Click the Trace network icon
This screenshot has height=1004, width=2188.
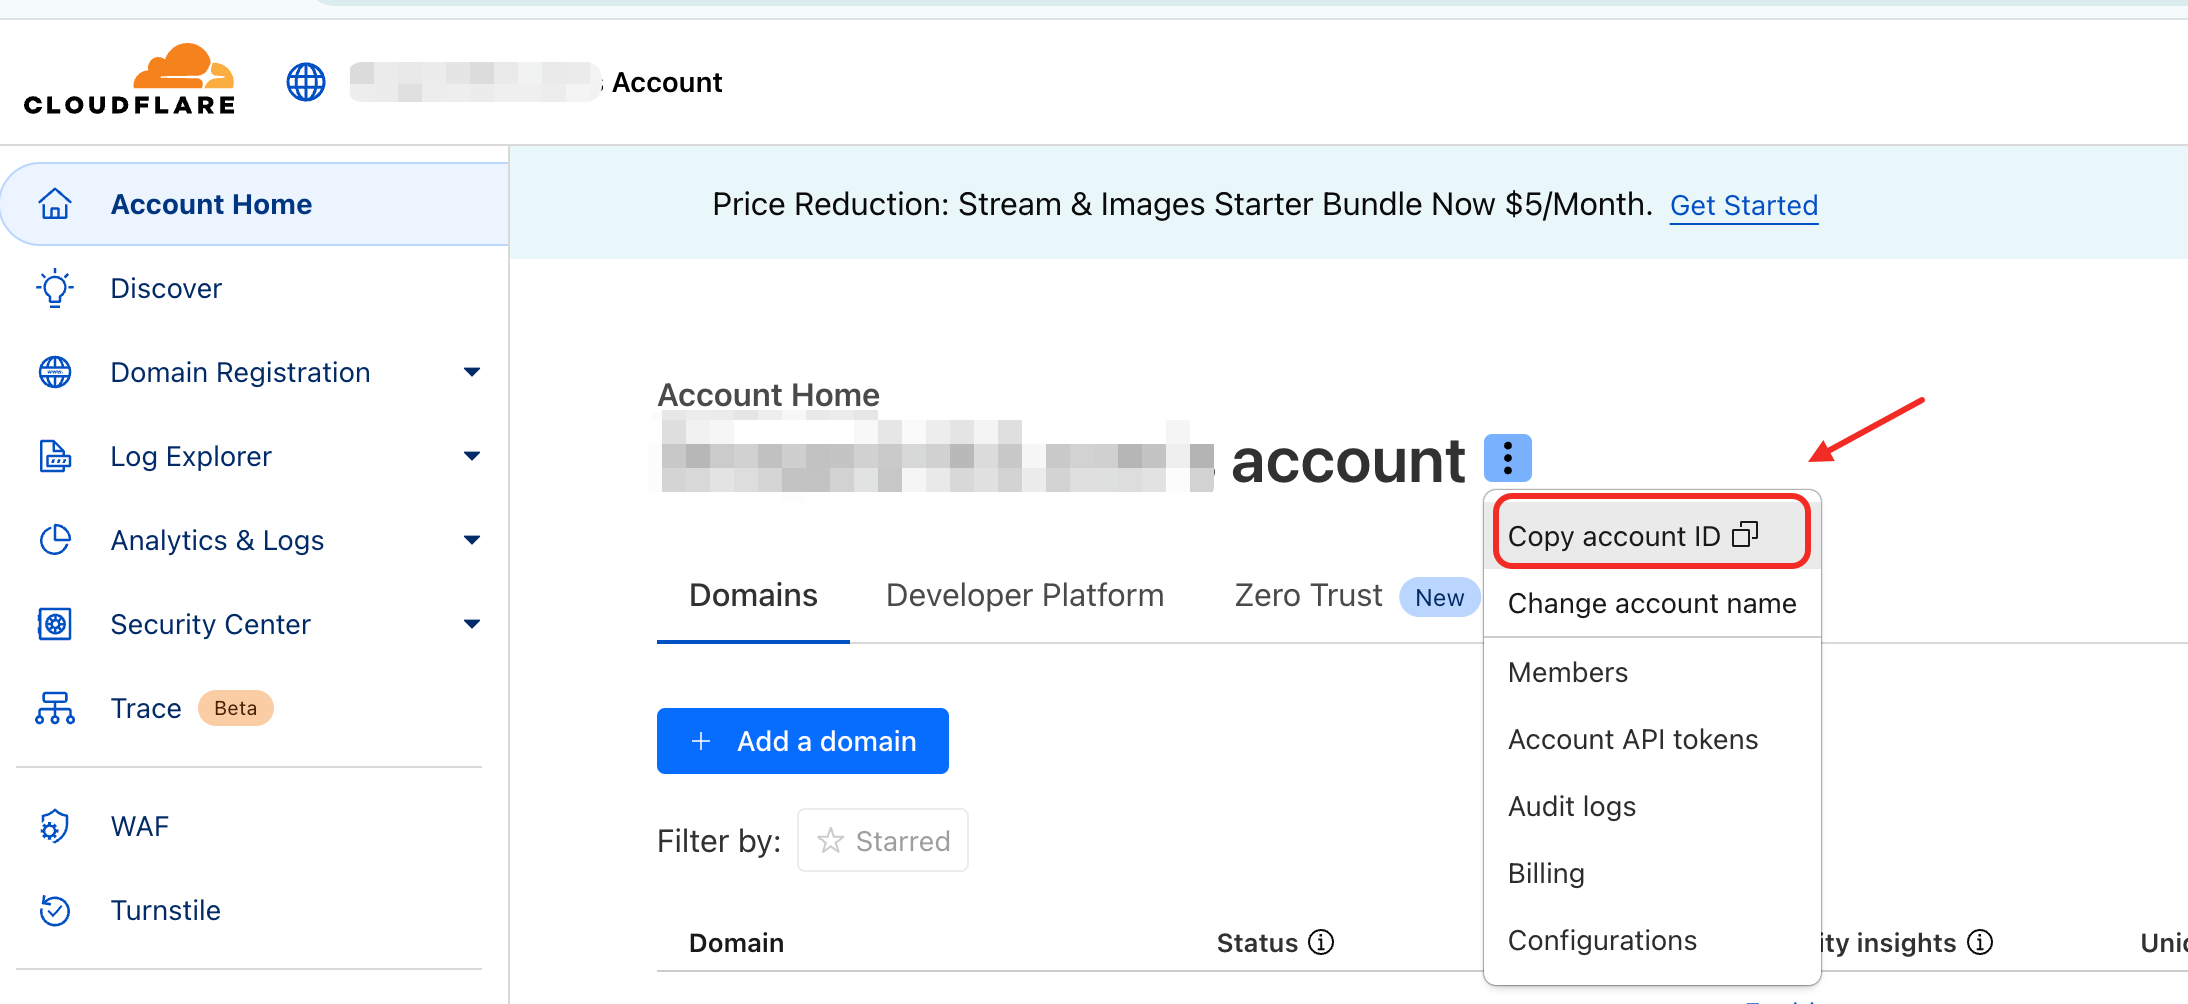pyautogui.click(x=55, y=708)
